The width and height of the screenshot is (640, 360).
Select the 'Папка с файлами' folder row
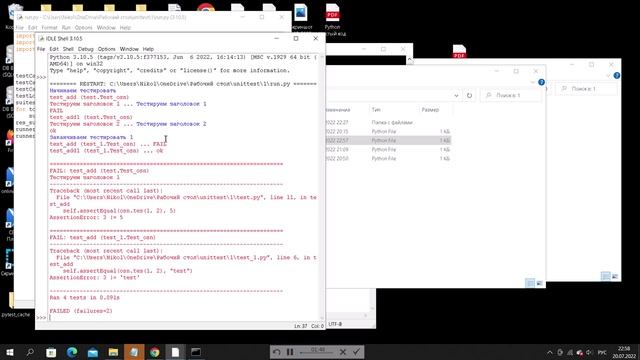[x=389, y=122]
